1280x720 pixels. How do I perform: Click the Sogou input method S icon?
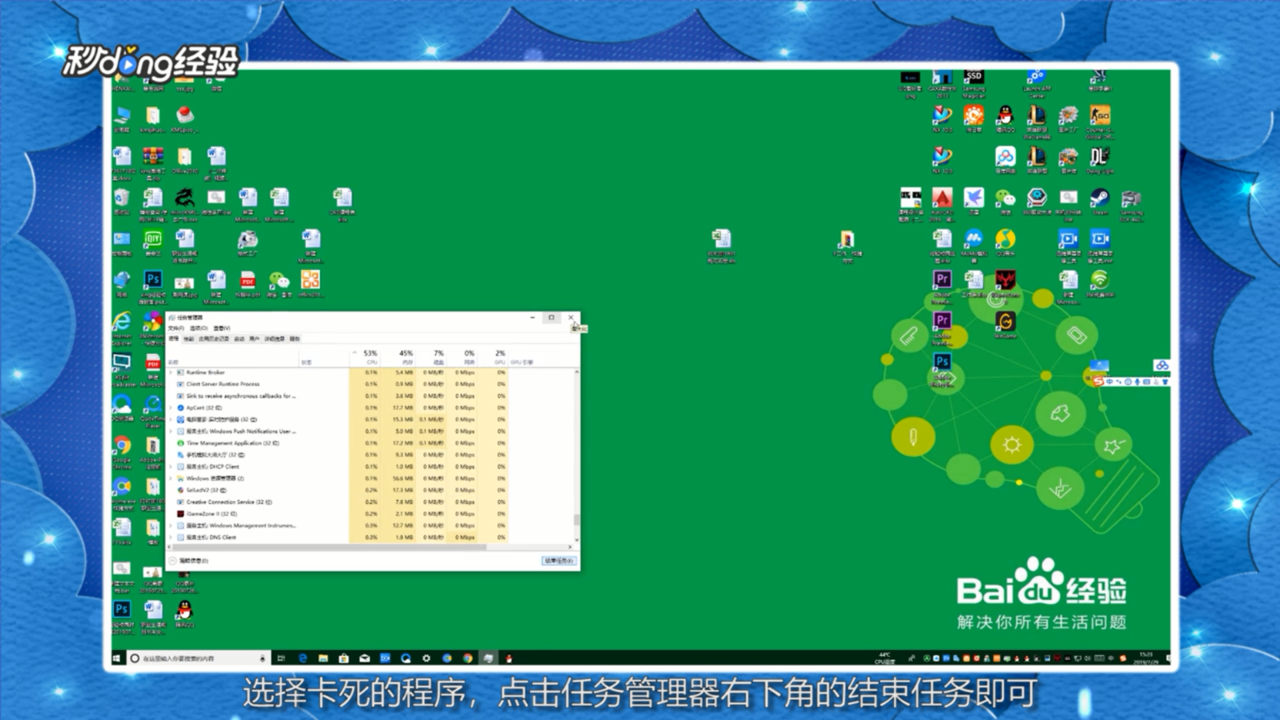coord(1098,381)
